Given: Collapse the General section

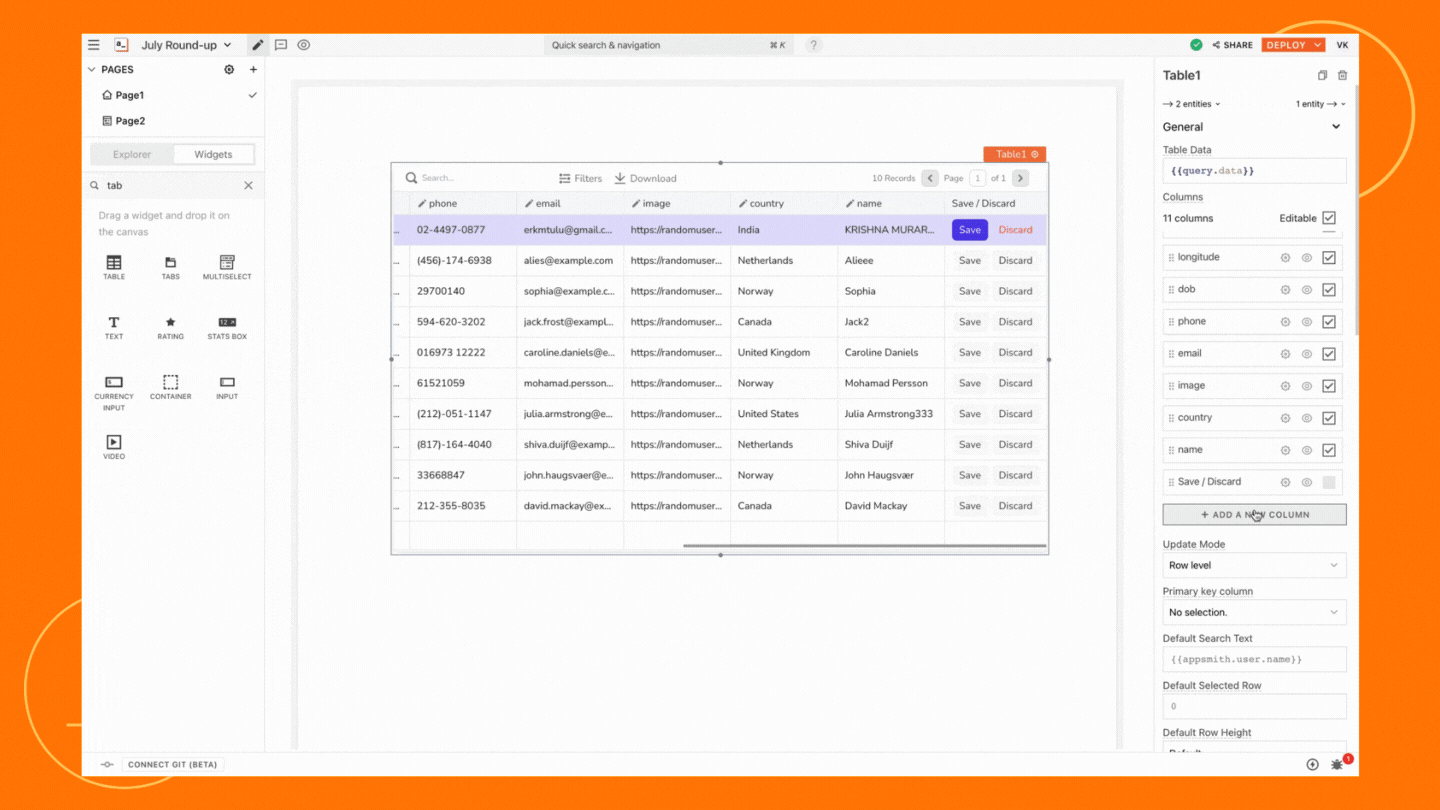Looking at the screenshot, I should [1336, 127].
